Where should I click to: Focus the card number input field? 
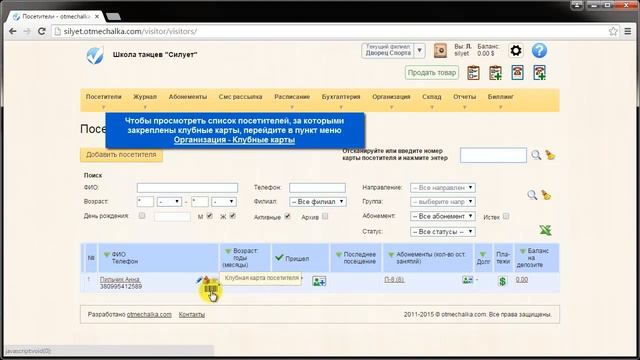click(x=493, y=155)
